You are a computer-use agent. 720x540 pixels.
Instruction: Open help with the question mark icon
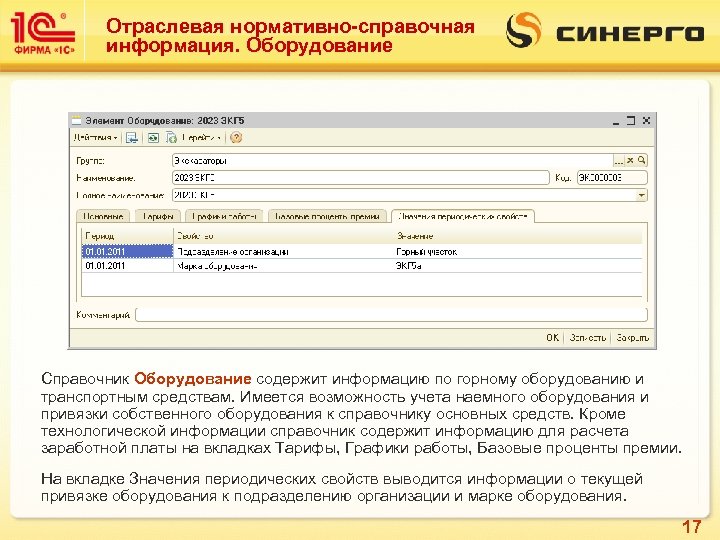coord(236,137)
